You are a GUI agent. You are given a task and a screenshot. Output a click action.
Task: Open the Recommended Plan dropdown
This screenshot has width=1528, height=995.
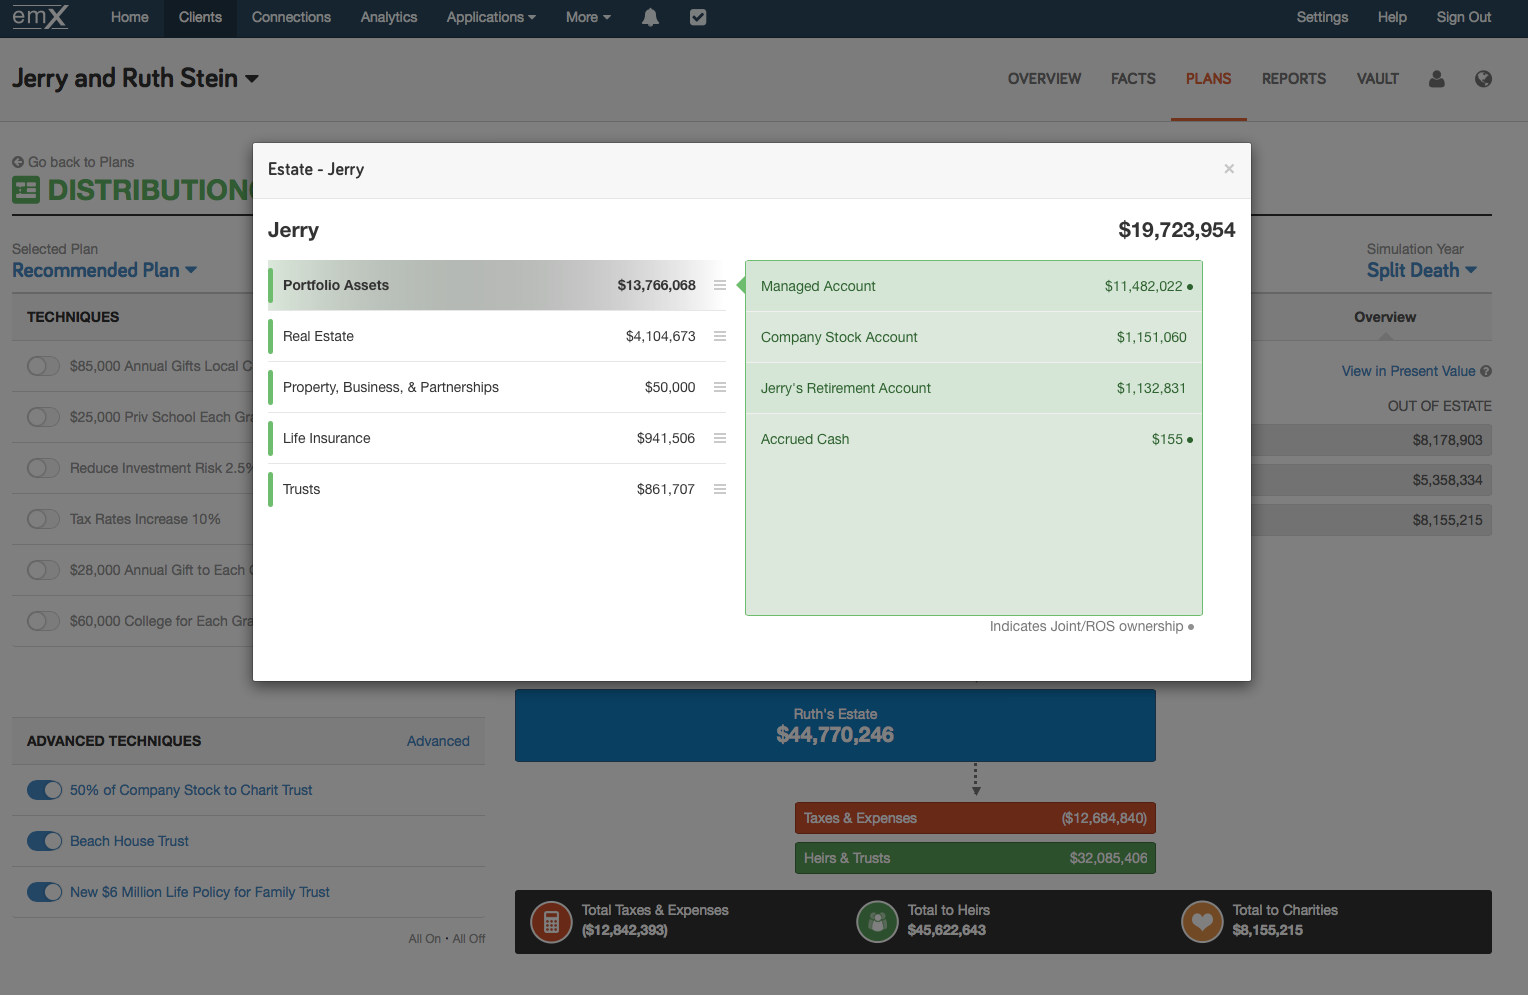tap(105, 270)
